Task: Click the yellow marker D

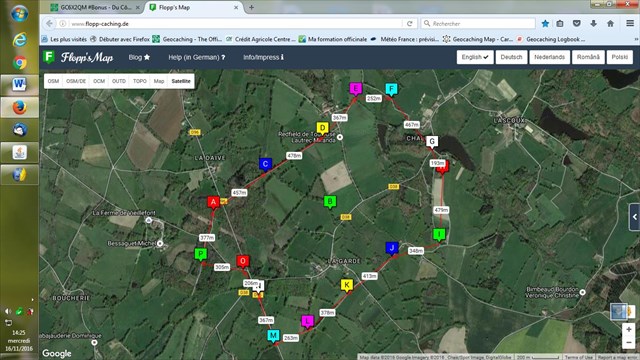Action: click(x=322, y=128)
